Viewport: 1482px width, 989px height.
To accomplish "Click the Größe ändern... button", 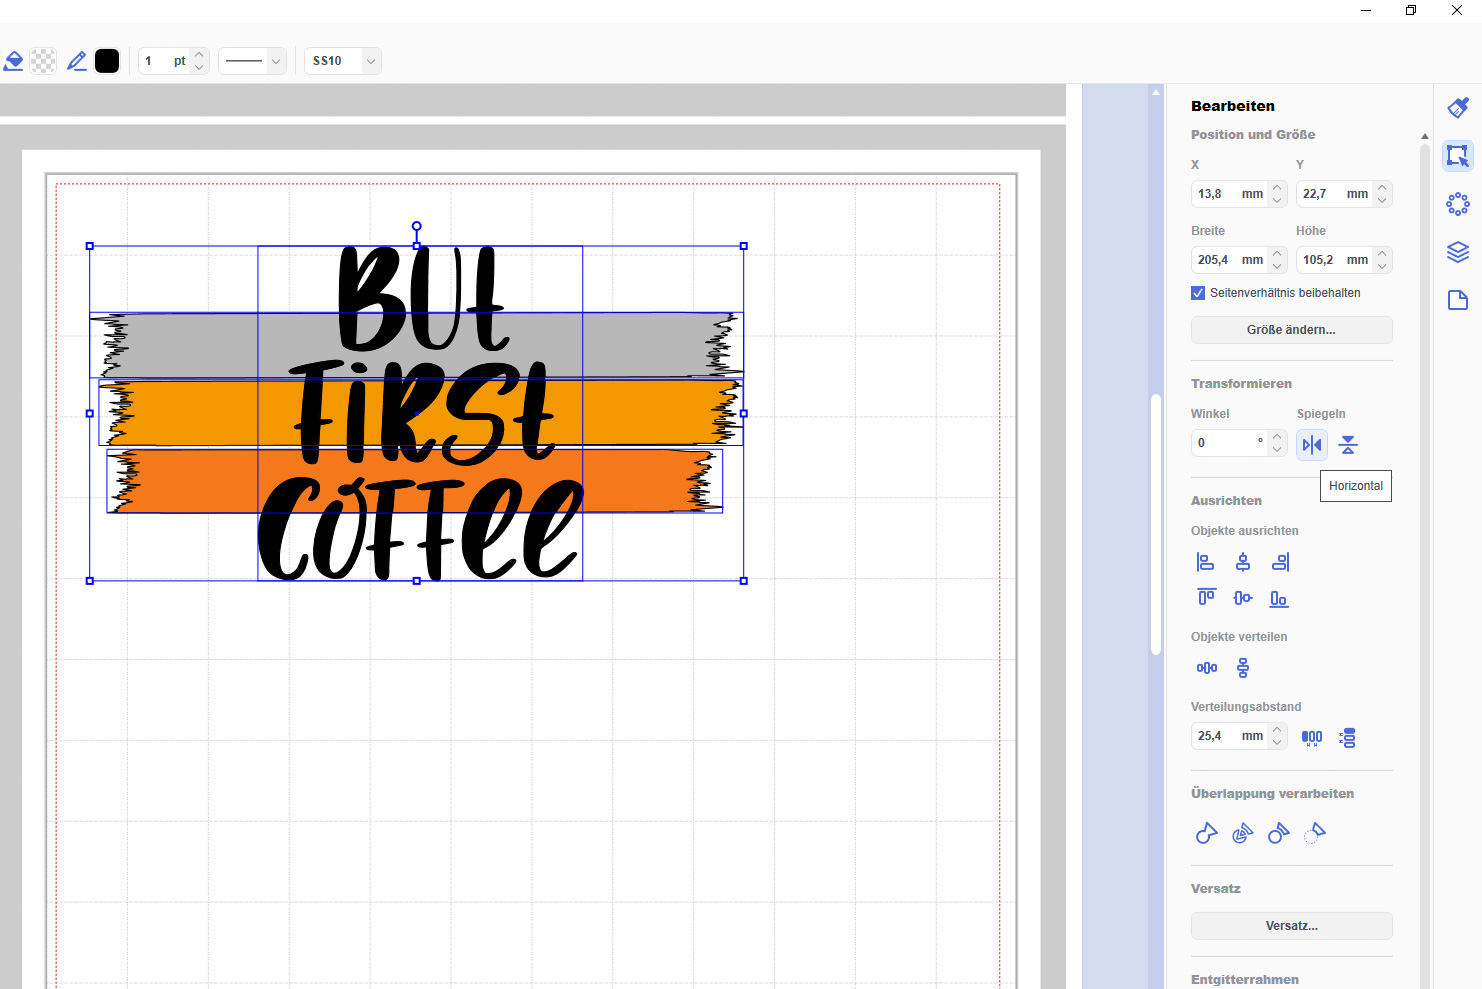I will (x=1291, y=330).
